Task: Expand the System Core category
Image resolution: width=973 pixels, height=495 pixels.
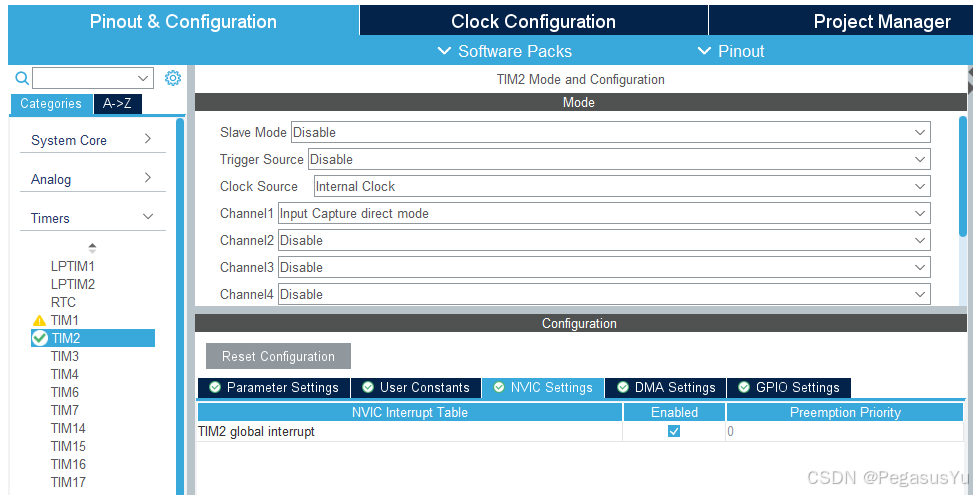Action: coord(92,140)
